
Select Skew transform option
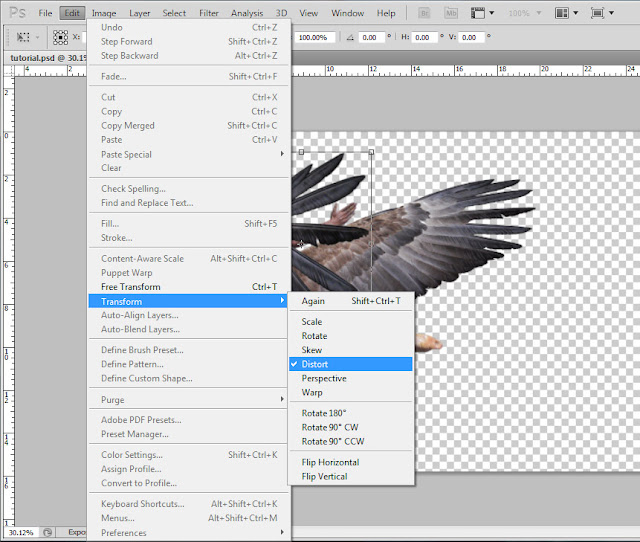coord(350,350)
